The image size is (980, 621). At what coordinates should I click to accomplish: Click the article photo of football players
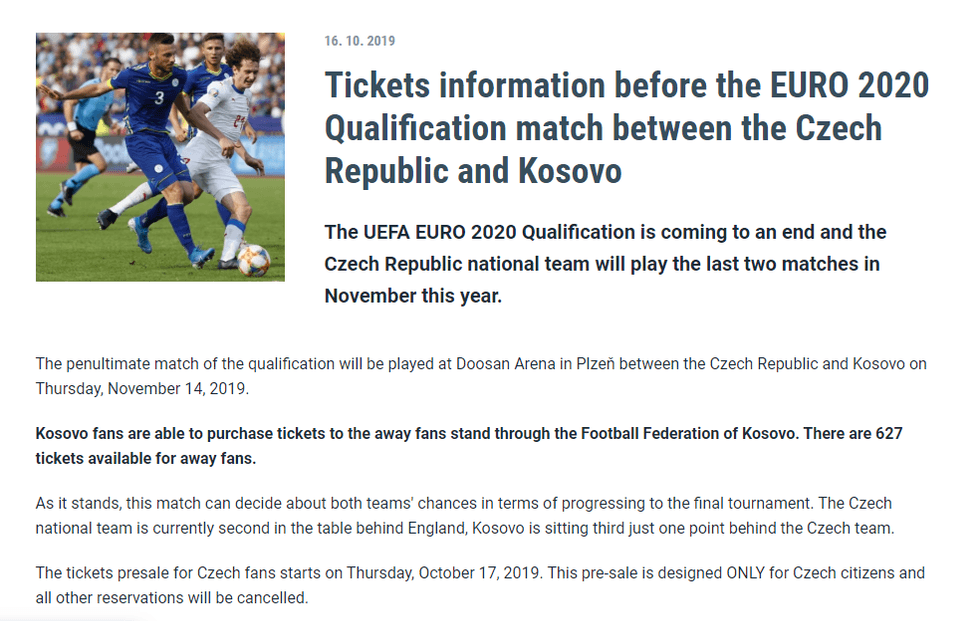160,156
